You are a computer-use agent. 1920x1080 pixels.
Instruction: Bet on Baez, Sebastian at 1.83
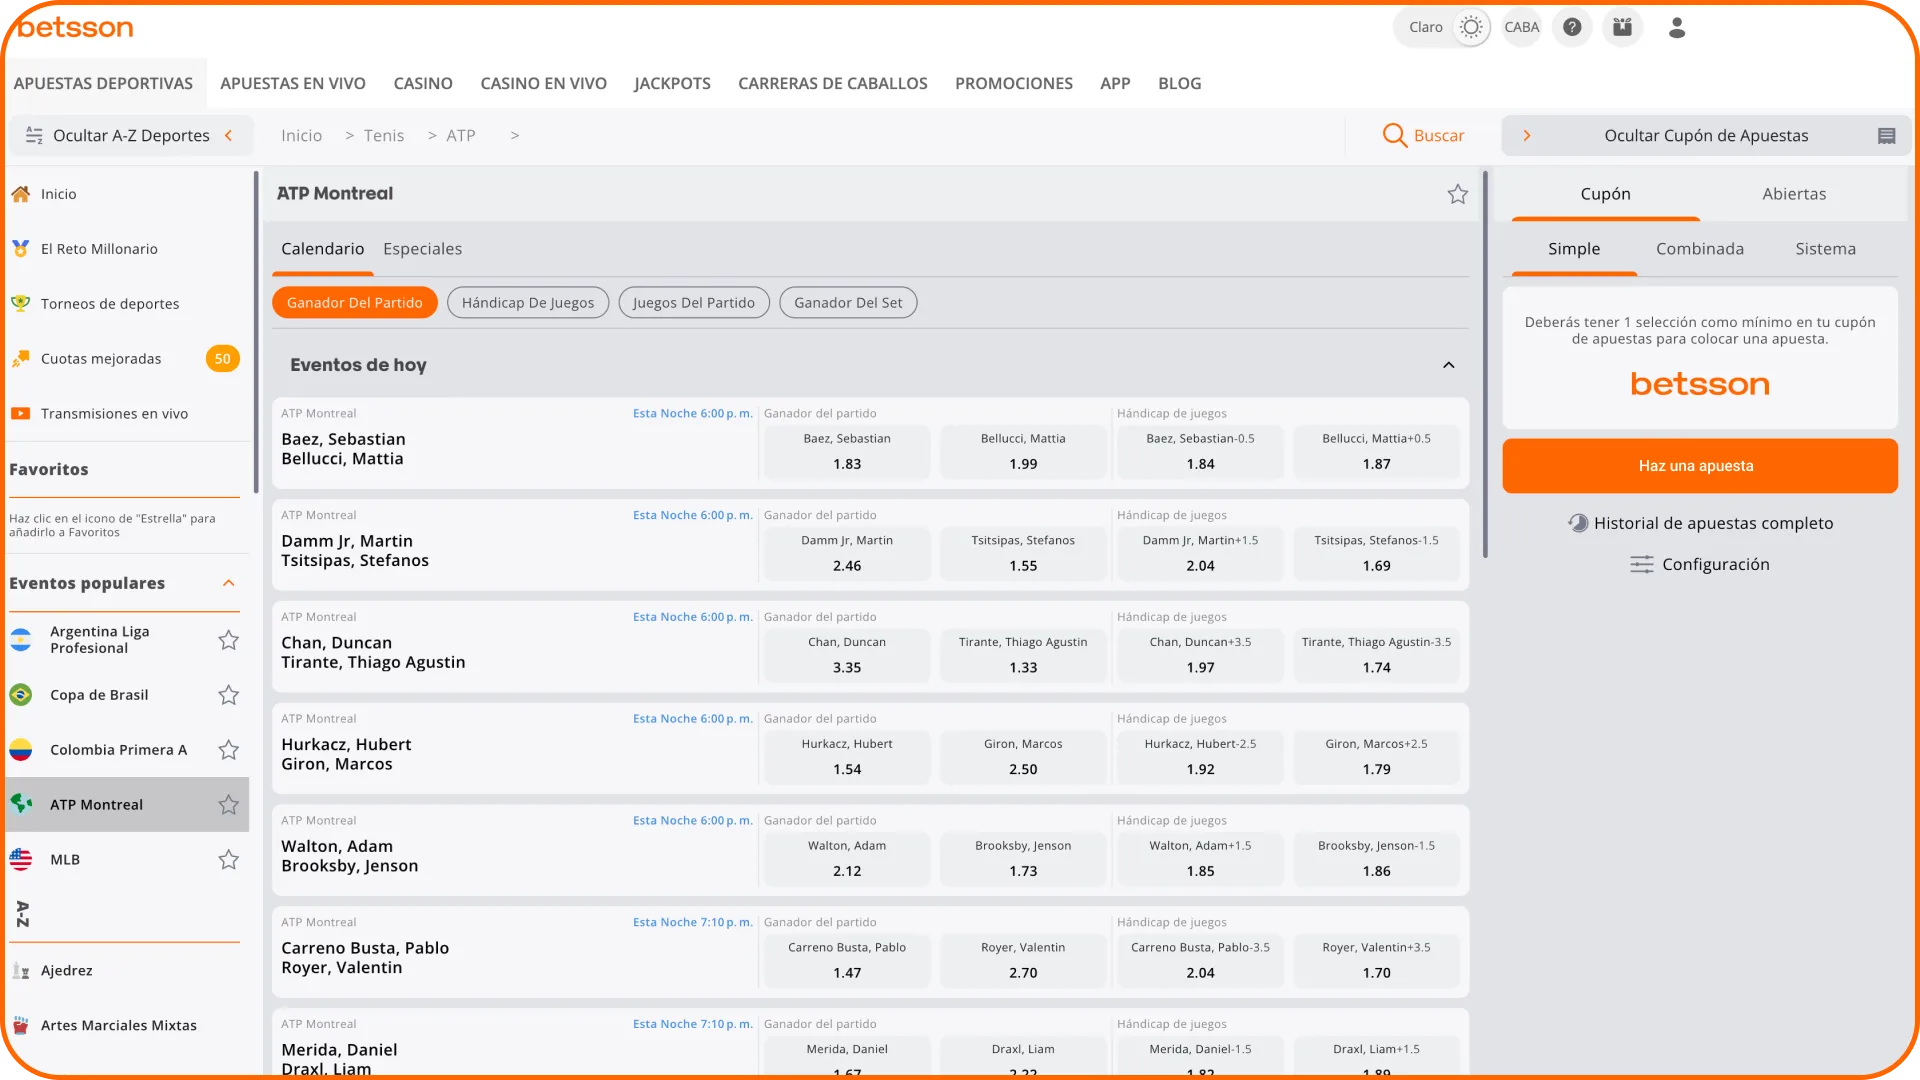pyautogui.click(x=847, y=452)
